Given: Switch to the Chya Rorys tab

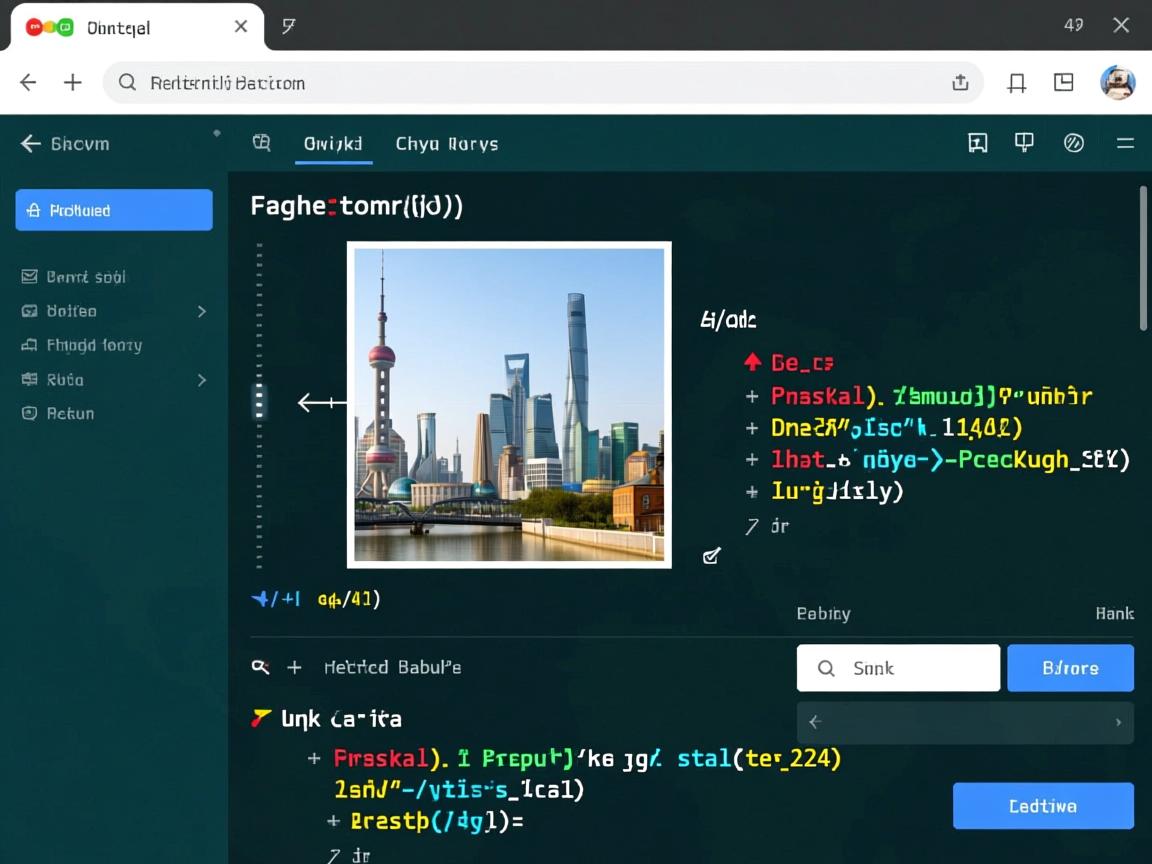Looking at the screenshot, I should coord(446,143).
